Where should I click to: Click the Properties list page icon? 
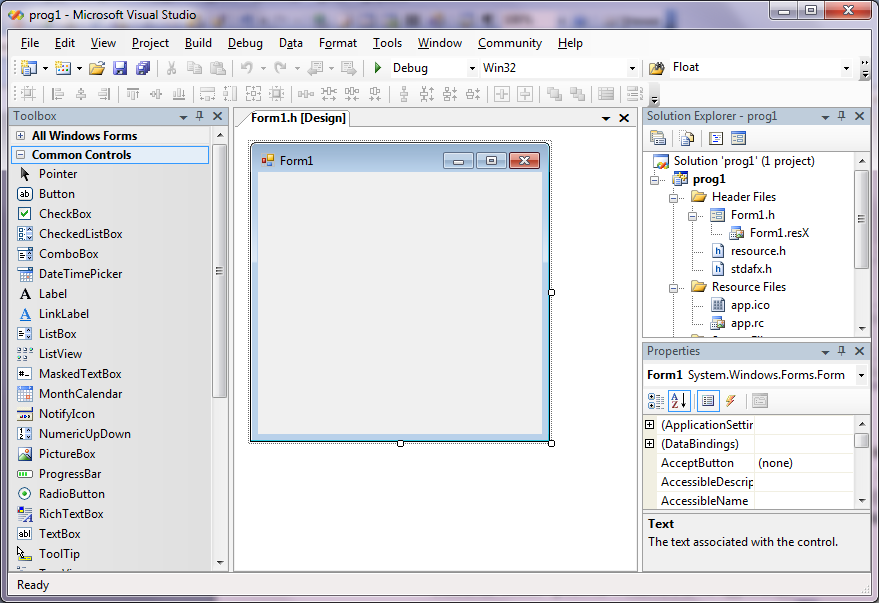[x=708, y=401]
